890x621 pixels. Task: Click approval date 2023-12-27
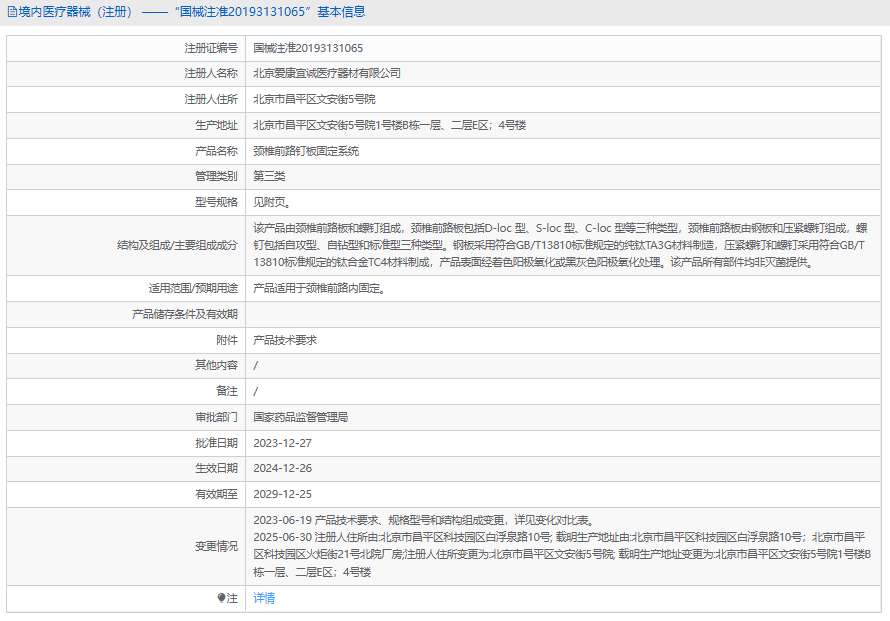tap(282, 443)
